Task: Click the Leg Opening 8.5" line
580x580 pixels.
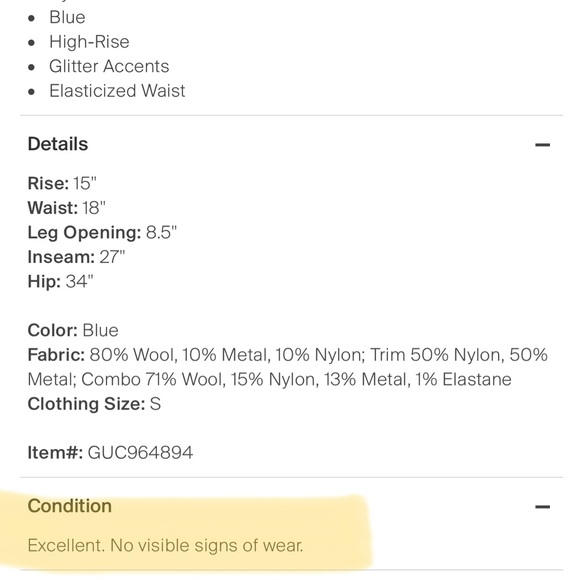Action: coord(102,232)
